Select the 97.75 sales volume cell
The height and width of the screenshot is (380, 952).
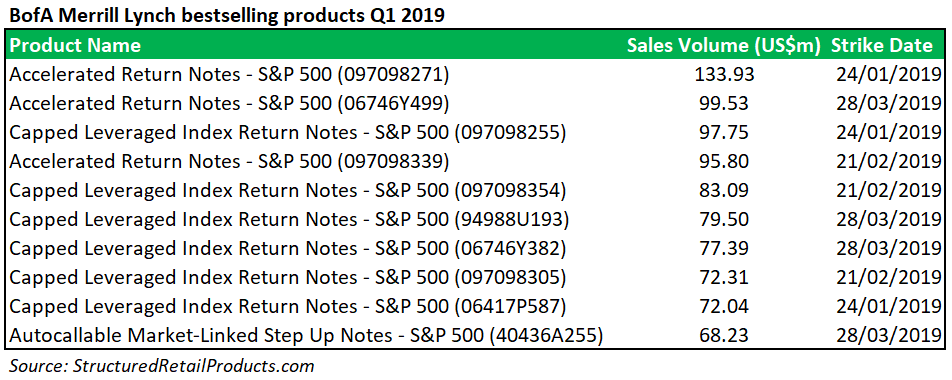[x=724, y=132]
